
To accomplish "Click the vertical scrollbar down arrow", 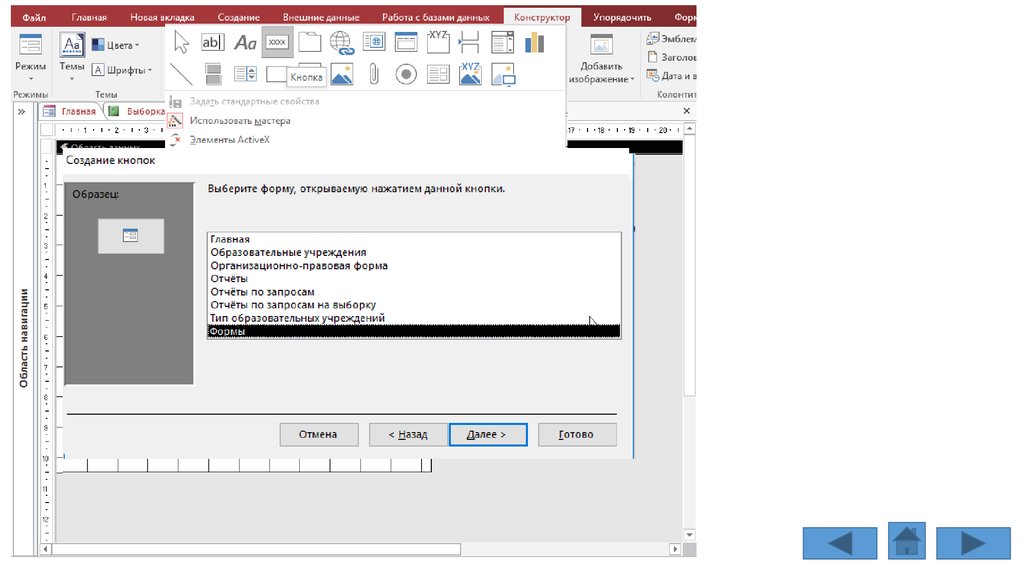I will 689,535.
